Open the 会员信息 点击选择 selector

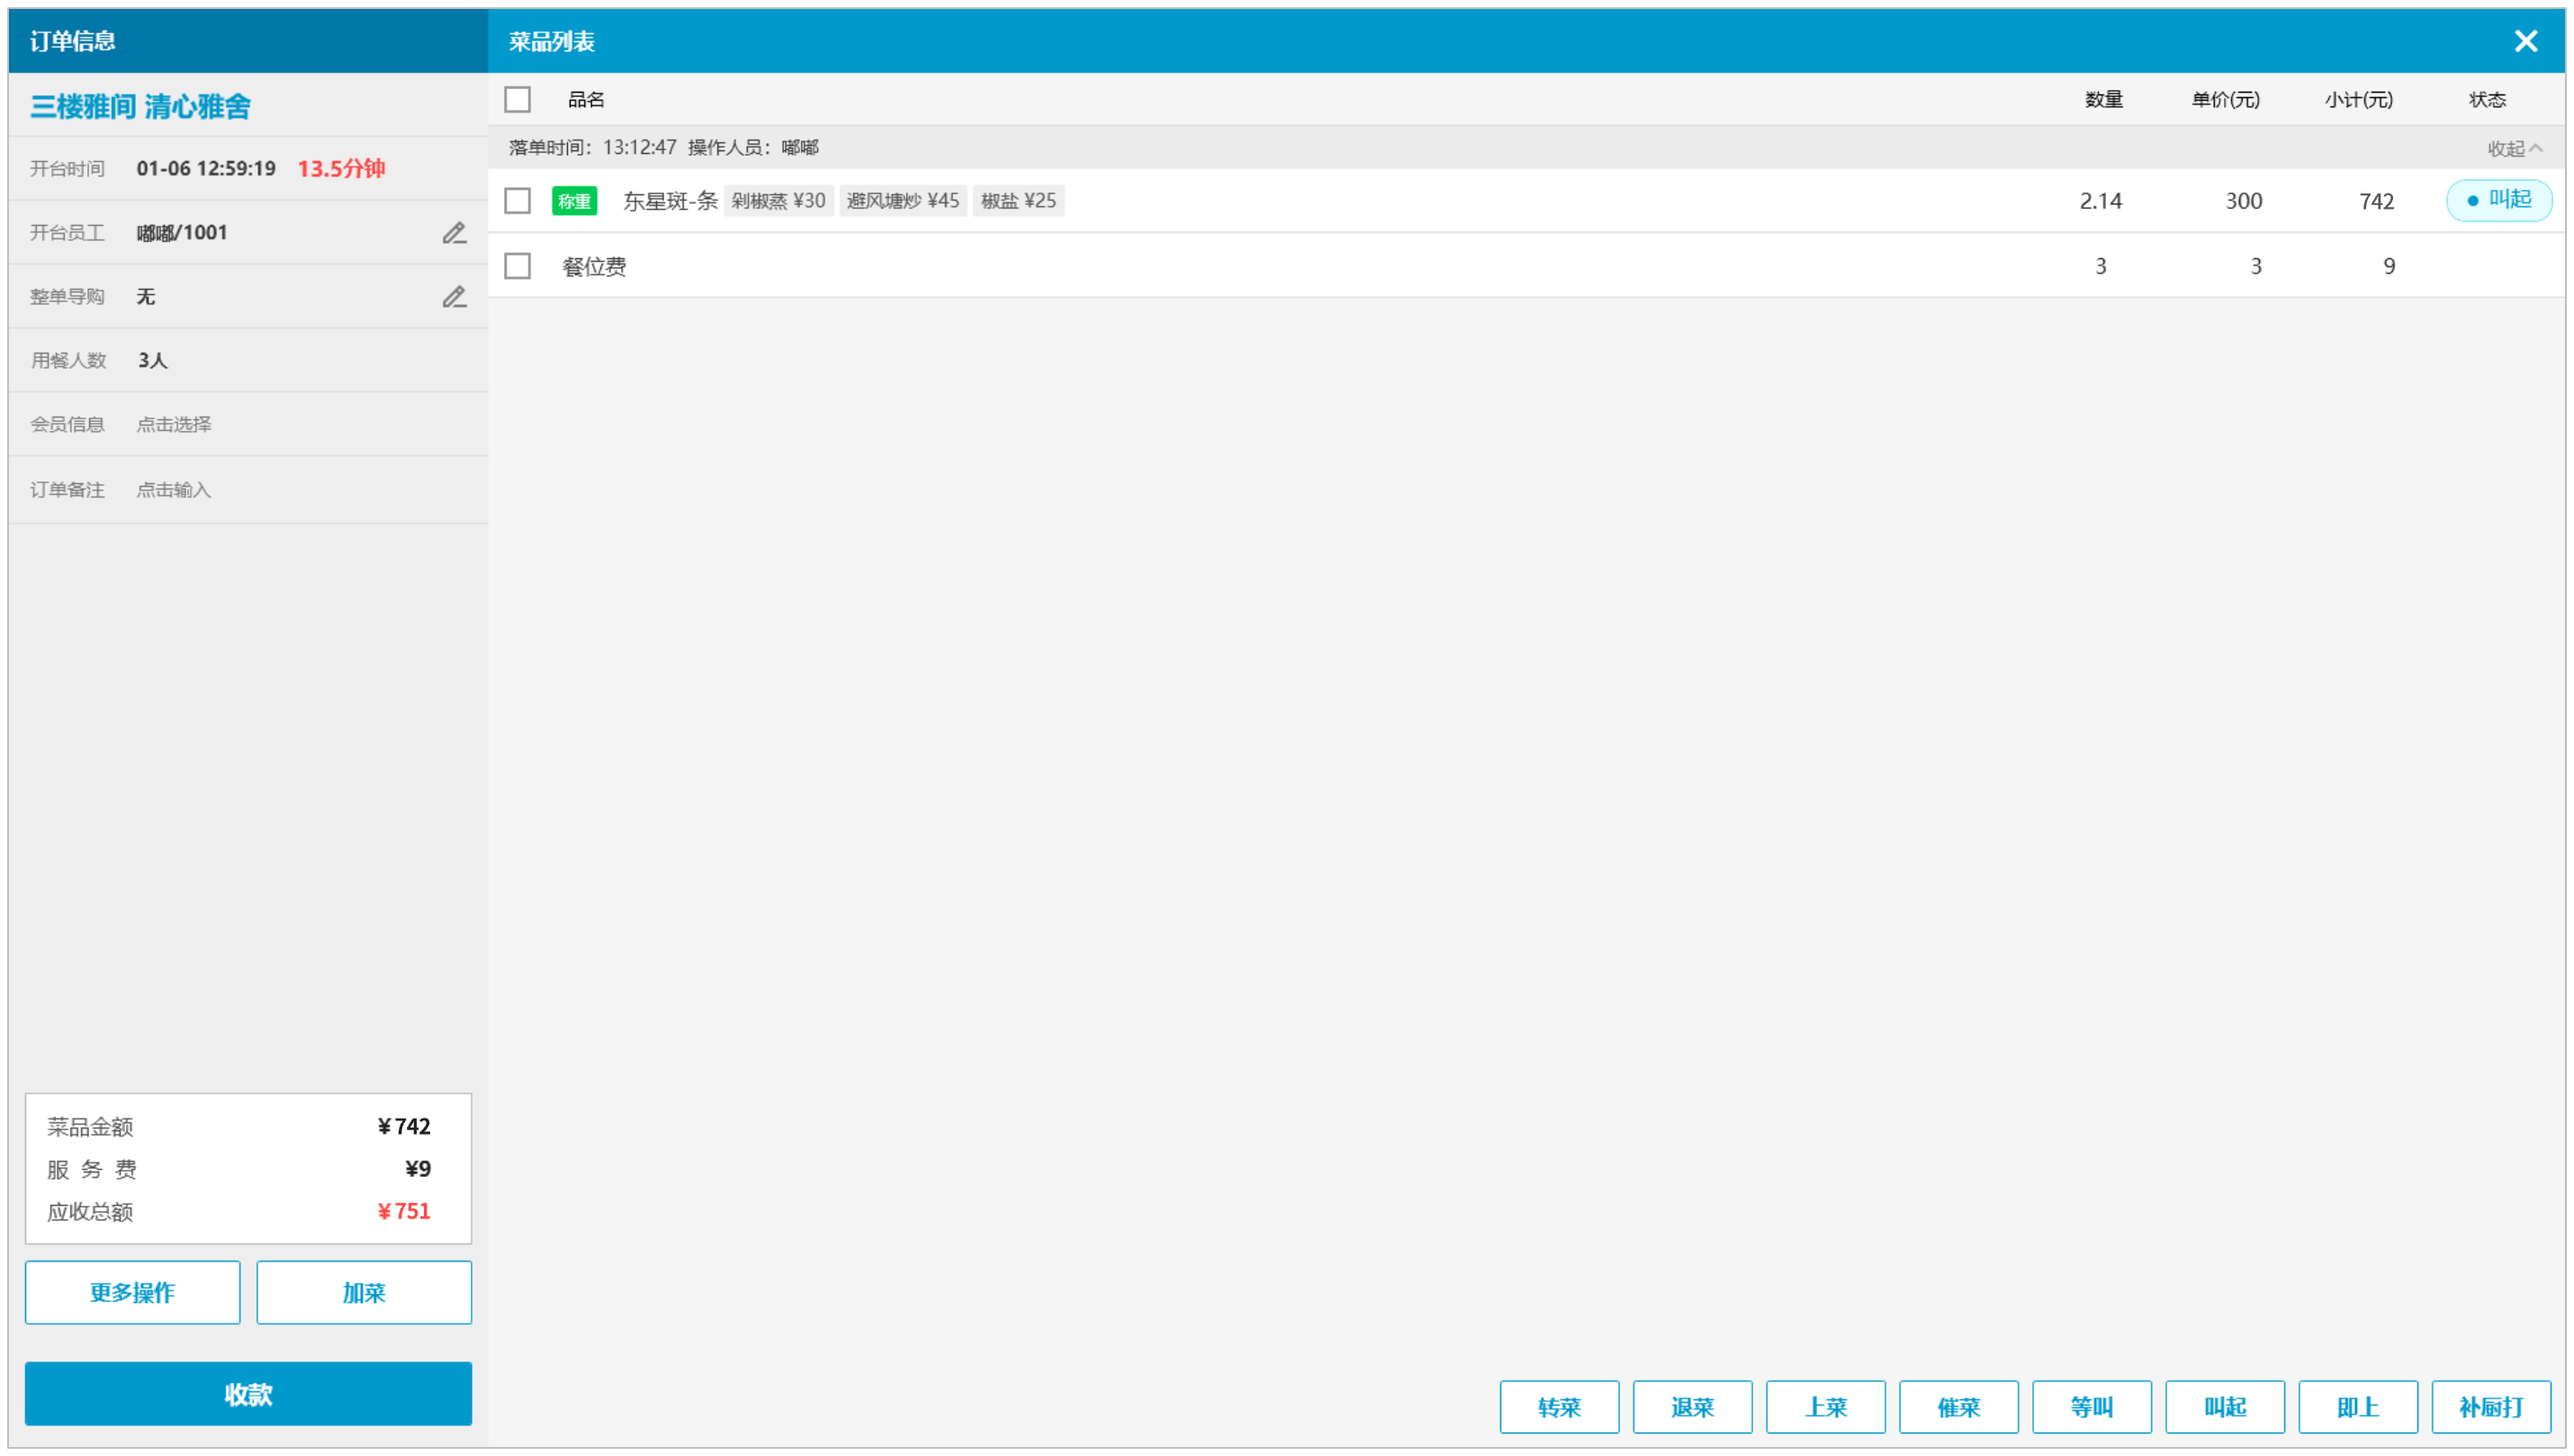tap(174, 424)
